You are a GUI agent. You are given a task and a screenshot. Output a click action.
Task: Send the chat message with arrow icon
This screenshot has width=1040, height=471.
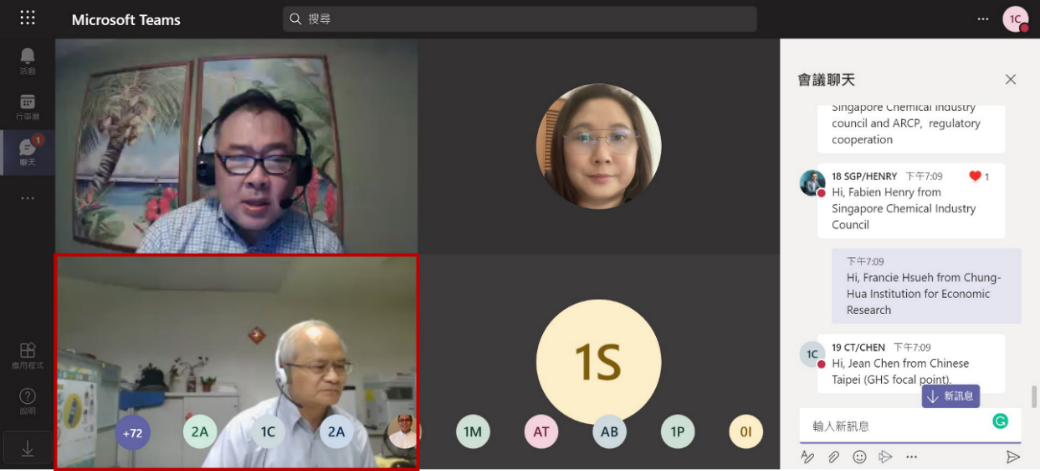coord(1012,457)
